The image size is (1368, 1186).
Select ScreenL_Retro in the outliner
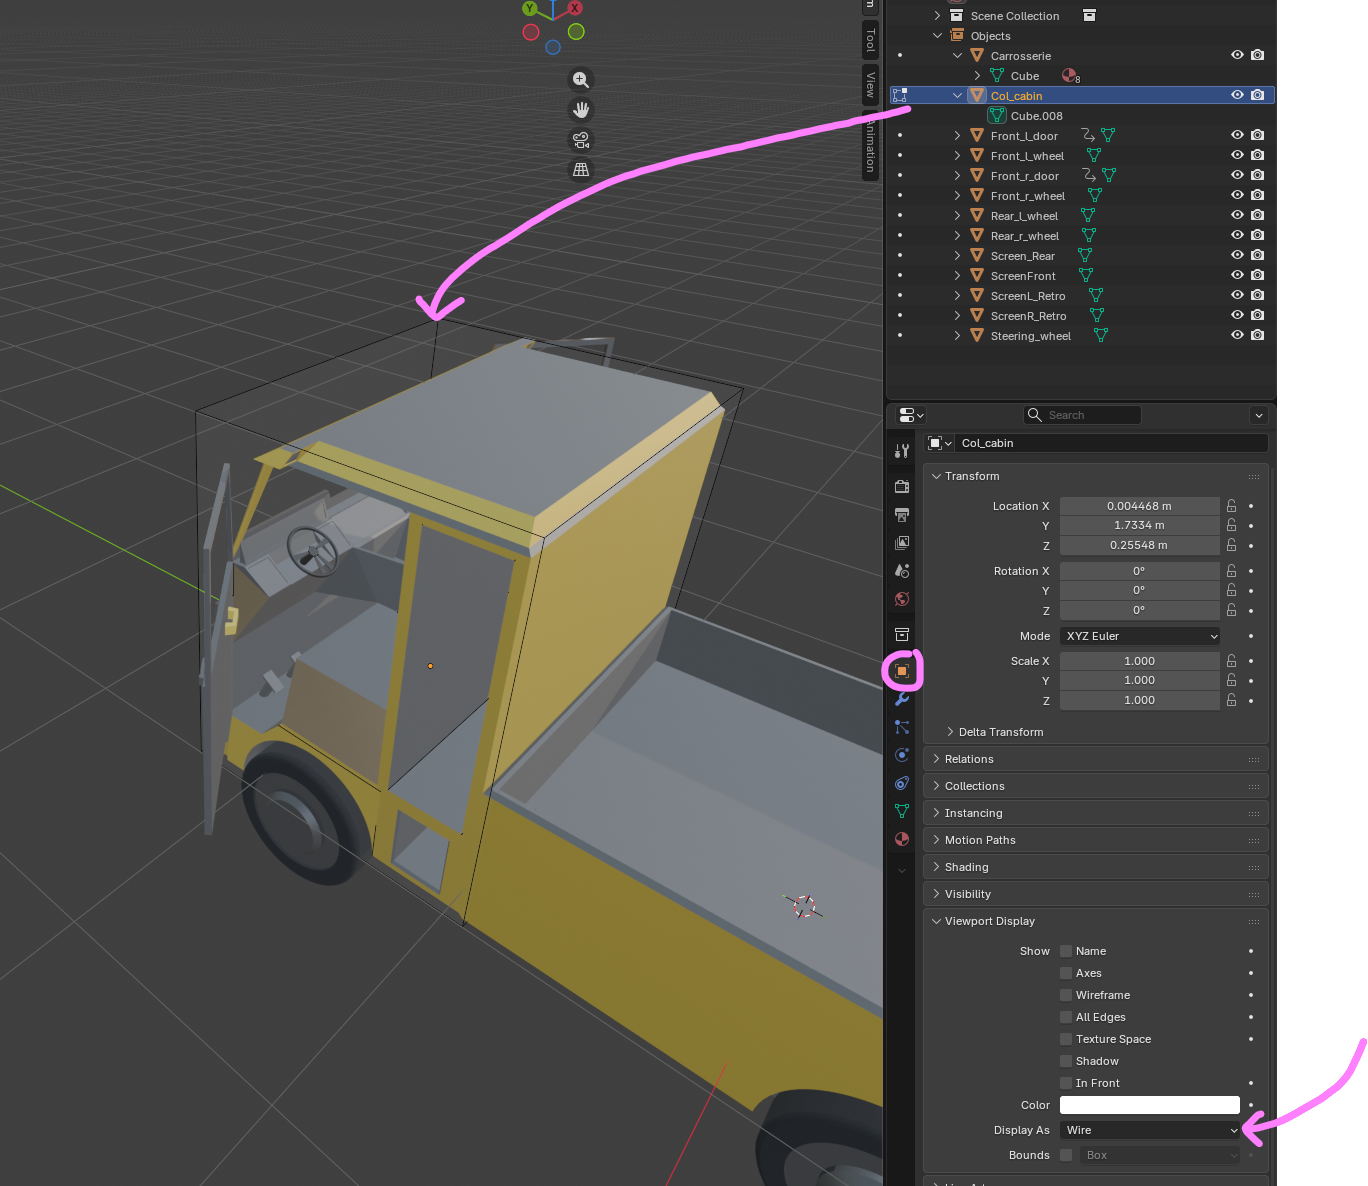tap(1028, 296)
